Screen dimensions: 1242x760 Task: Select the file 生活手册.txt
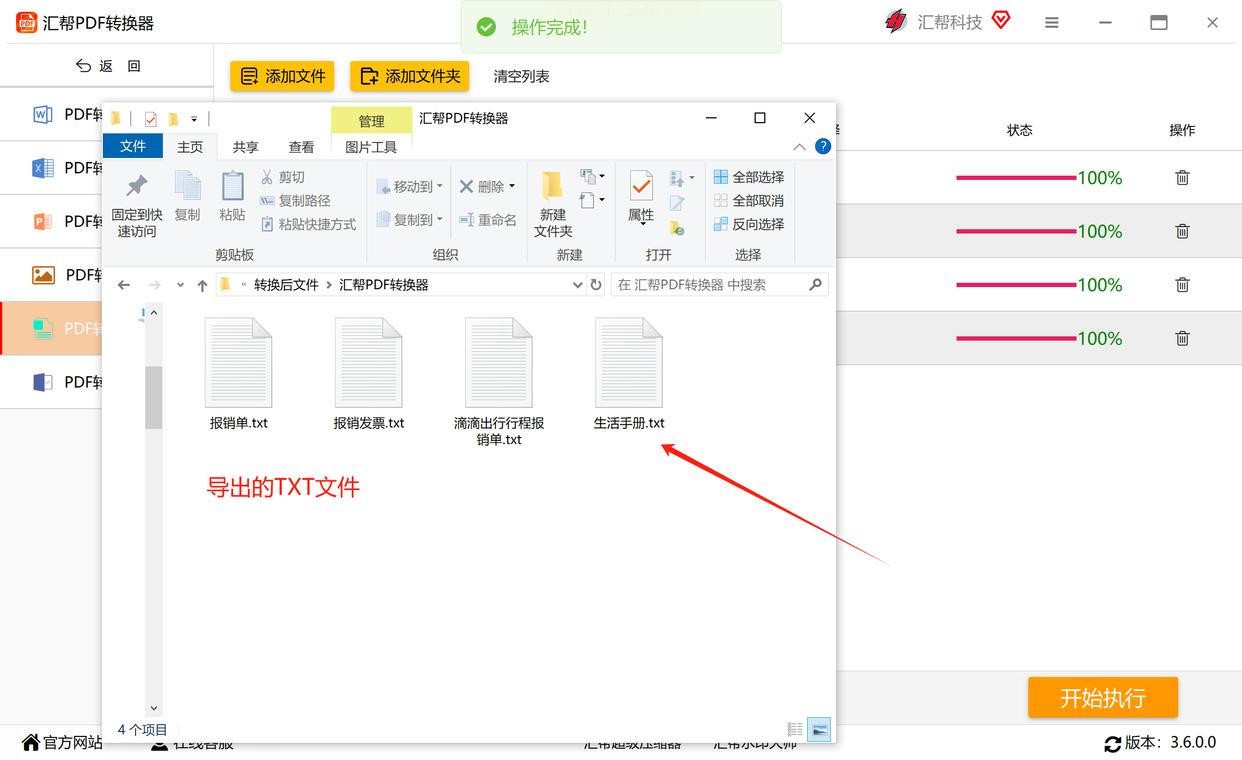point(629,374)
